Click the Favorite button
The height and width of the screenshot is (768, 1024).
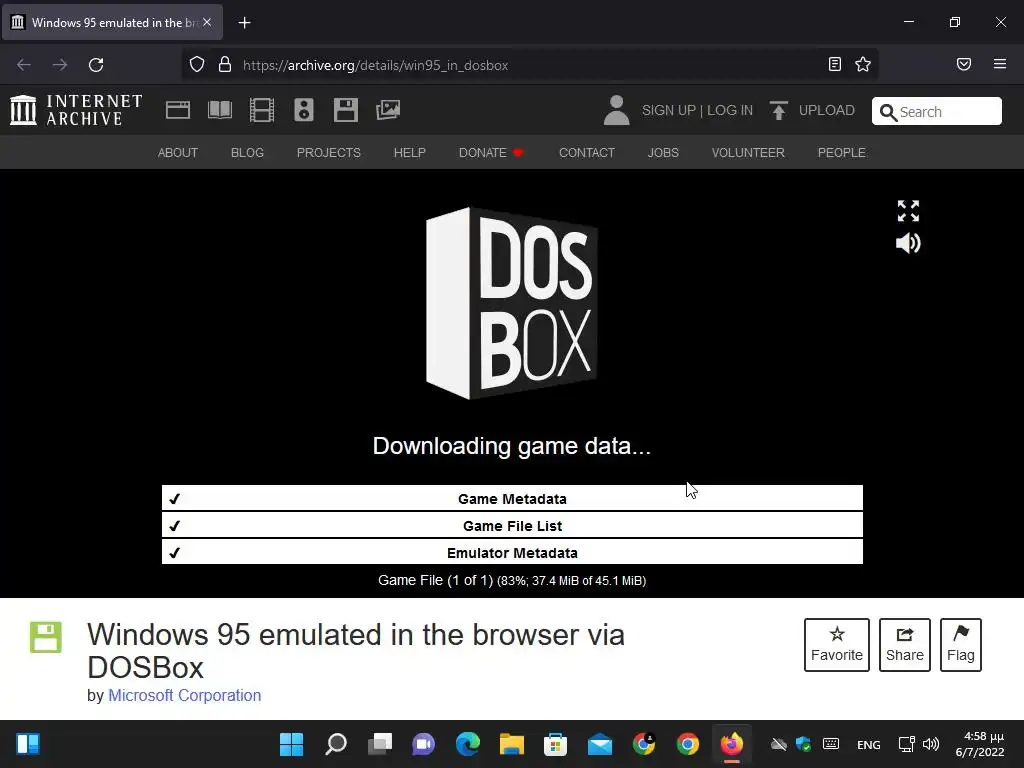click(837, 645)
